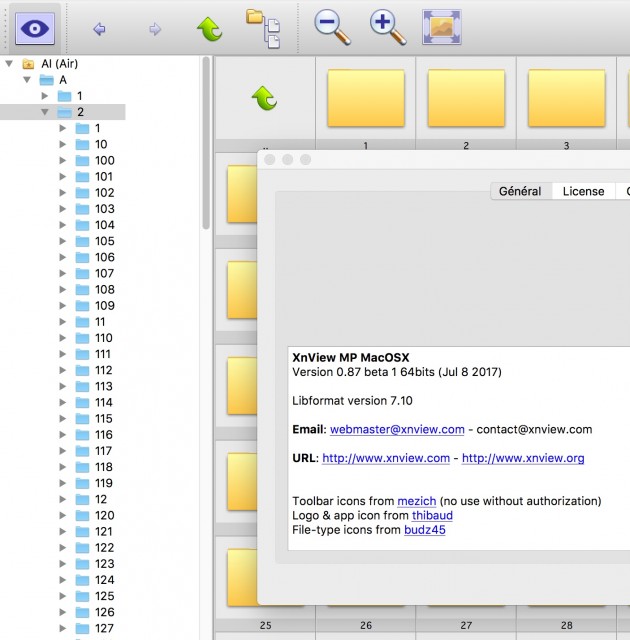
Task: Click thumbnail label 25 in browser
Action: pyautogui.click(x=266, y=625)
